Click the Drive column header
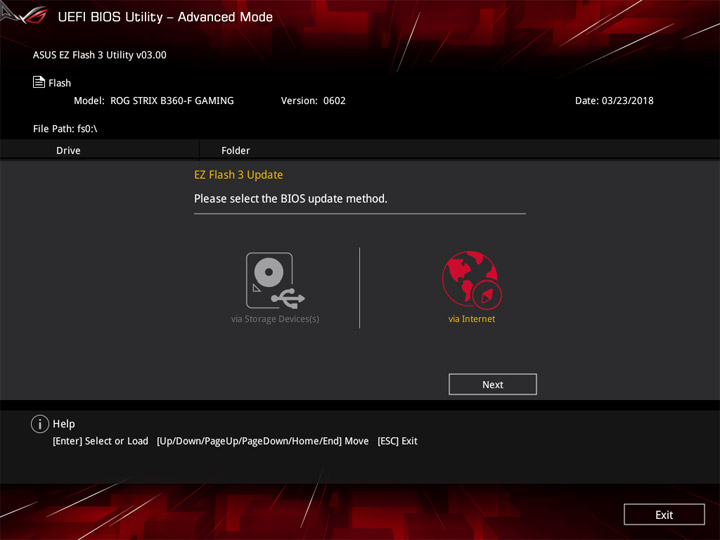 point(68,151)
